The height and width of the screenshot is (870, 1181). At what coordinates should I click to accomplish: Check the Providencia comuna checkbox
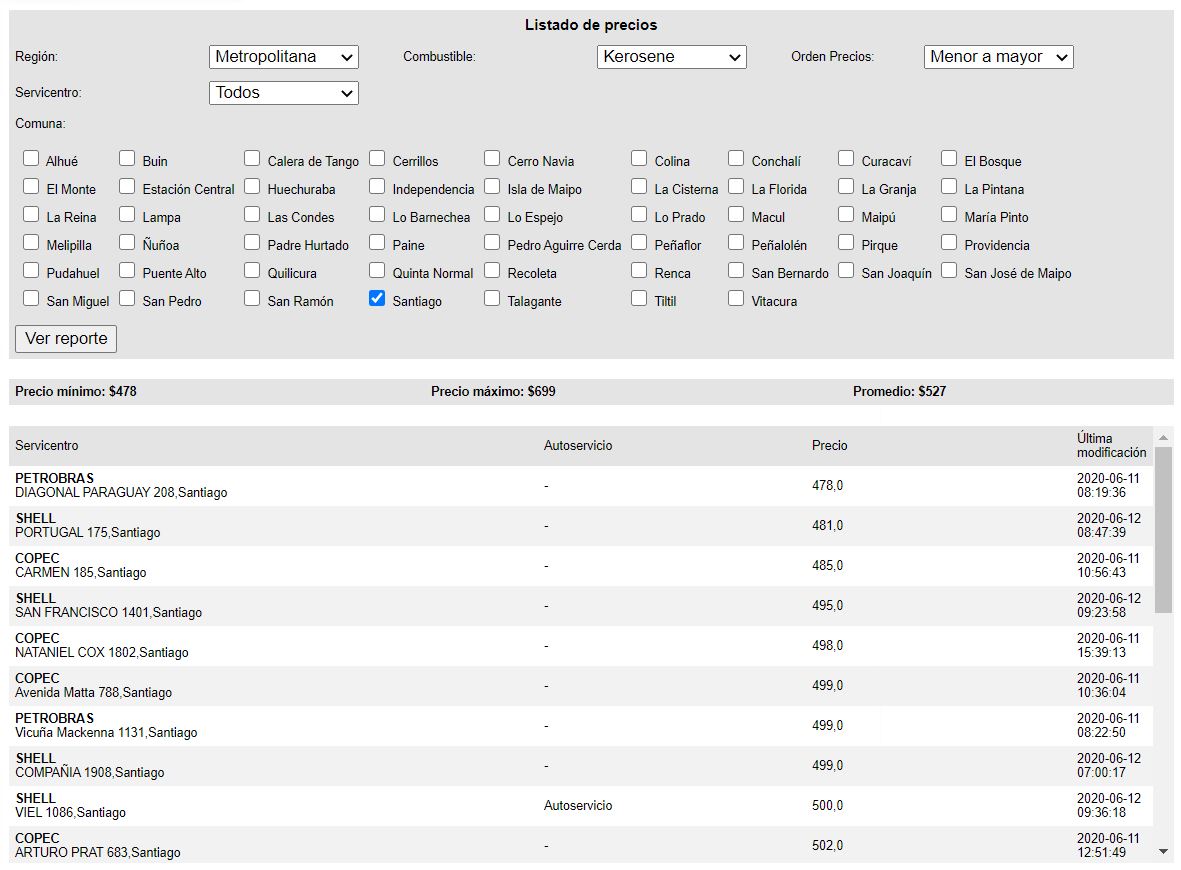click(x=949, y=242)
